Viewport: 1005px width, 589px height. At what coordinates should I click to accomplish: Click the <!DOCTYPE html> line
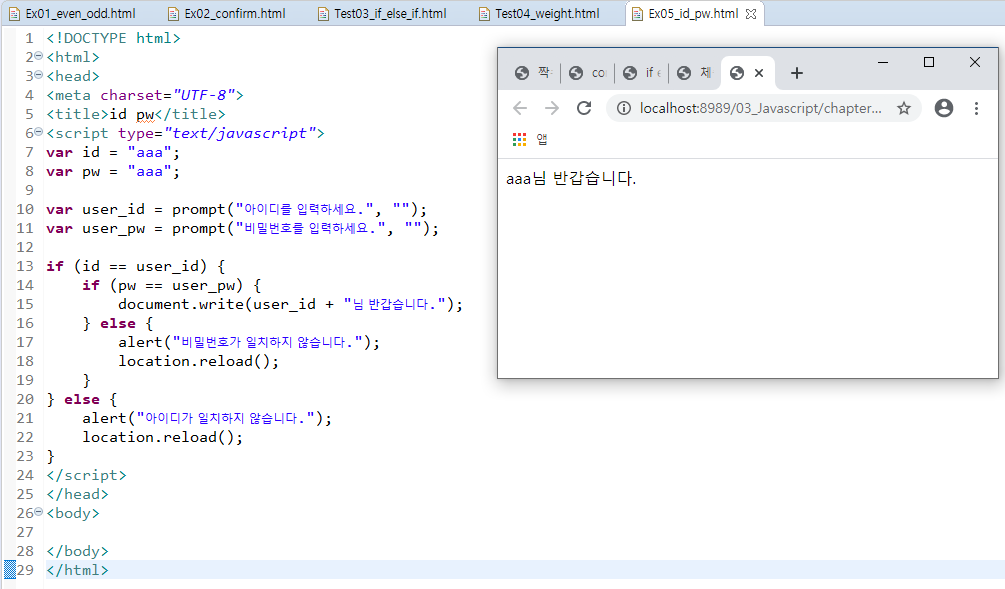pyautogui.click(x=113, y=38)
